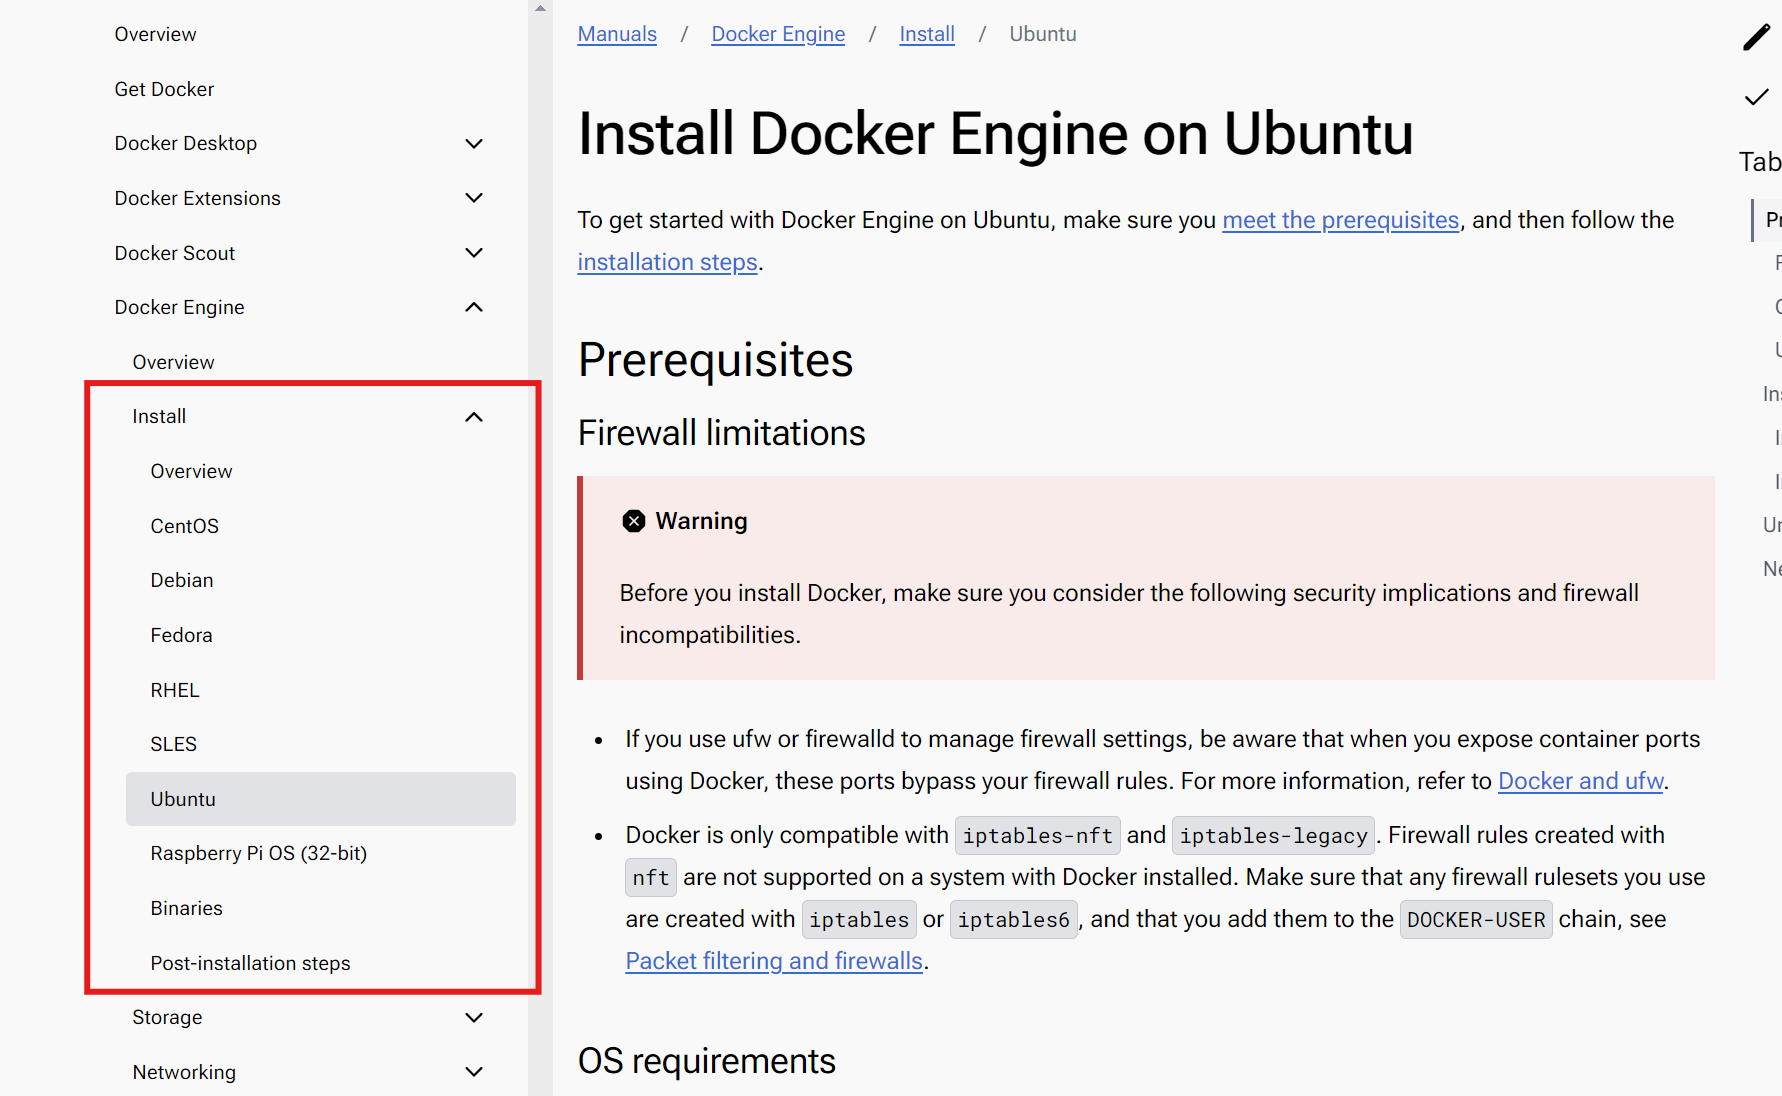1782x1096 pixels.
Task: Follow the 'Docker and ufw' link
Action: tap(1580, 781)
